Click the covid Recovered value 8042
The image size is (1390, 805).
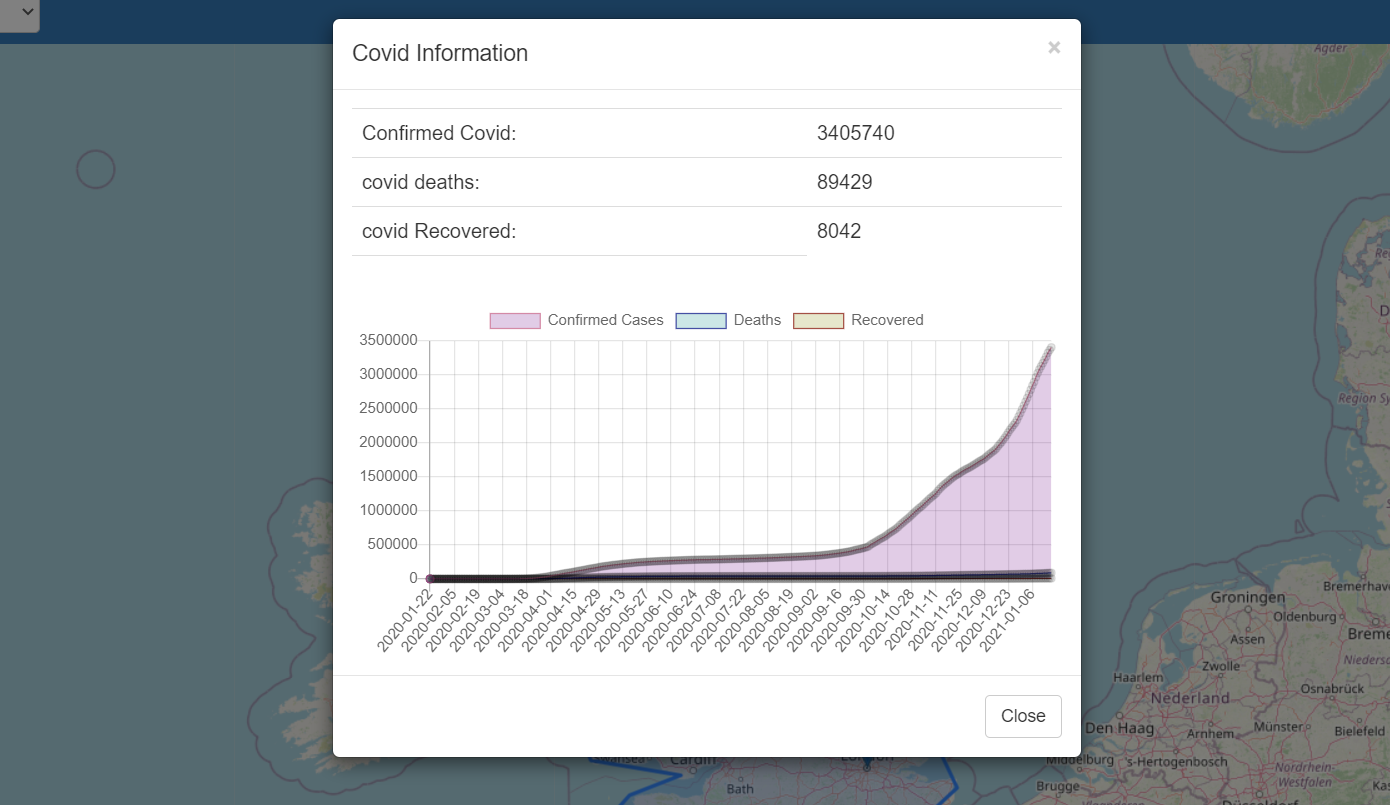pos(839,231)
